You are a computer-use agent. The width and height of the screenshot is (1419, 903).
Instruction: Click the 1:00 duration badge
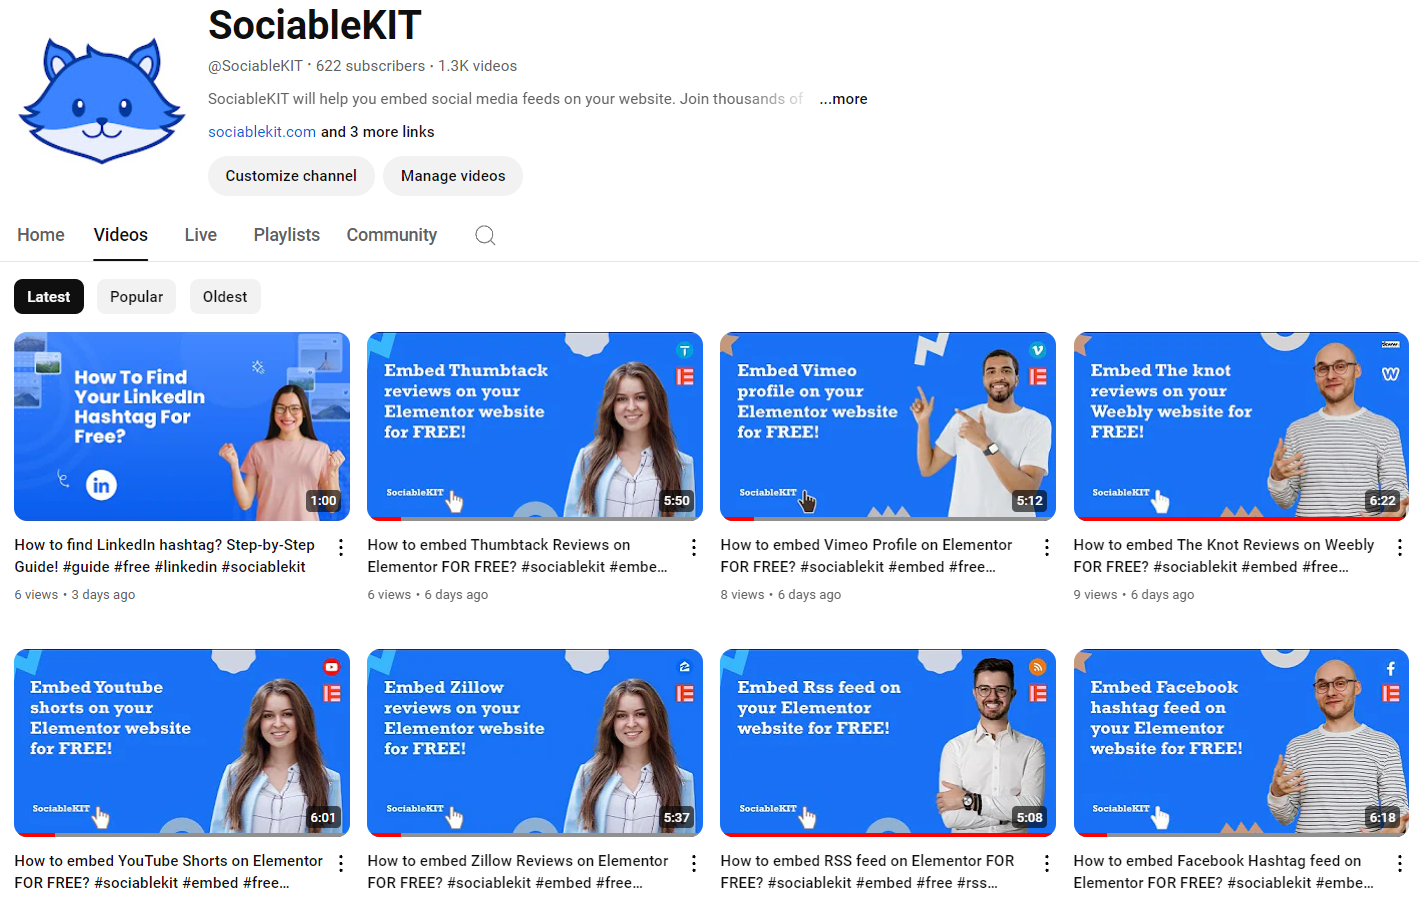pos(323,501)
